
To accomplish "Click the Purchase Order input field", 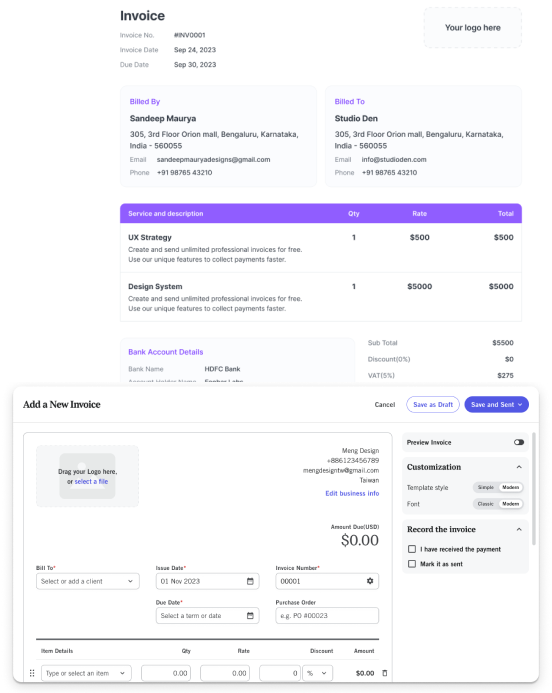I will pos(327,616).
